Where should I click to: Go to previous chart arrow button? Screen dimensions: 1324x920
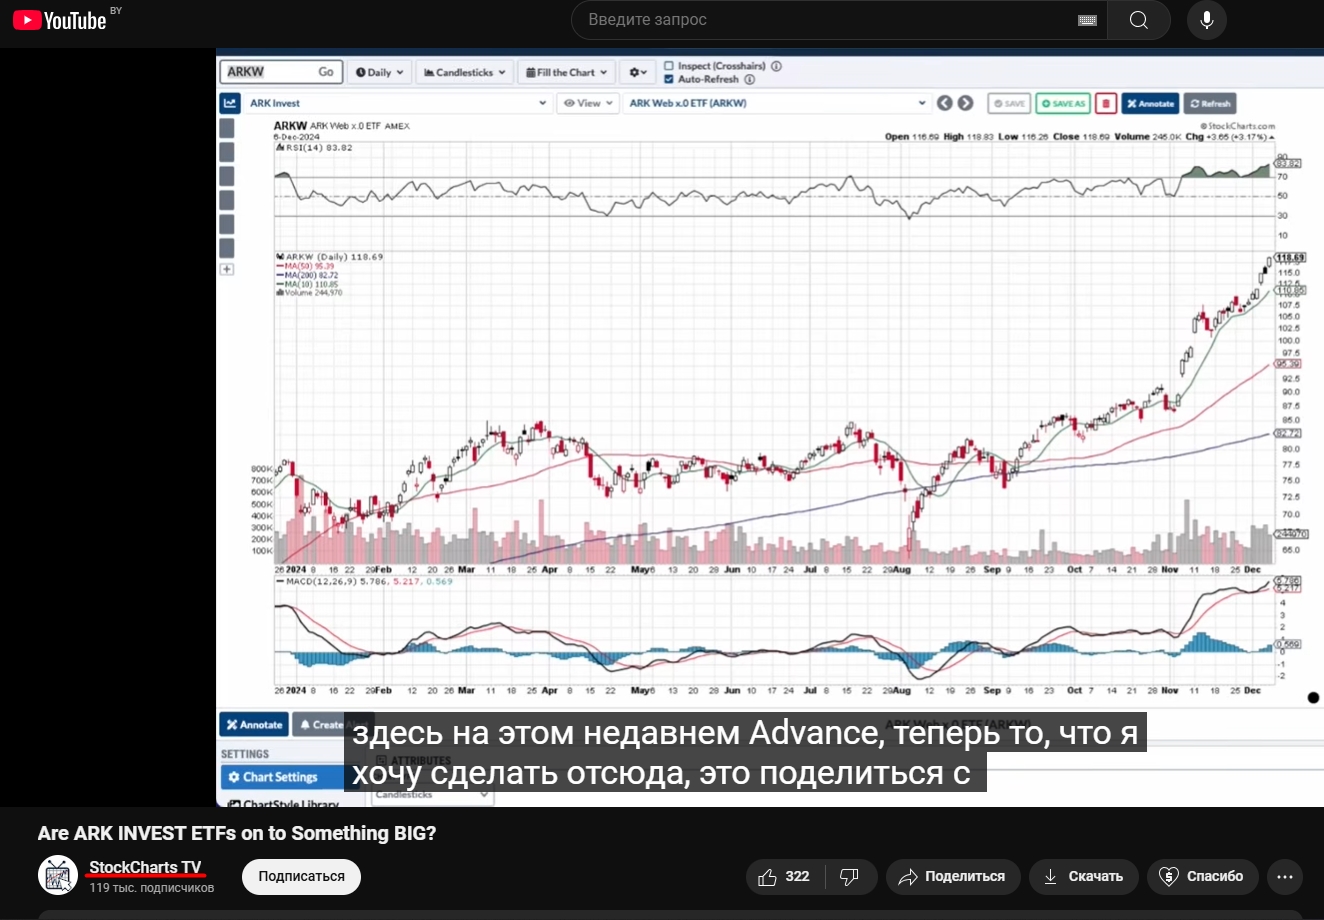point(945,103)
